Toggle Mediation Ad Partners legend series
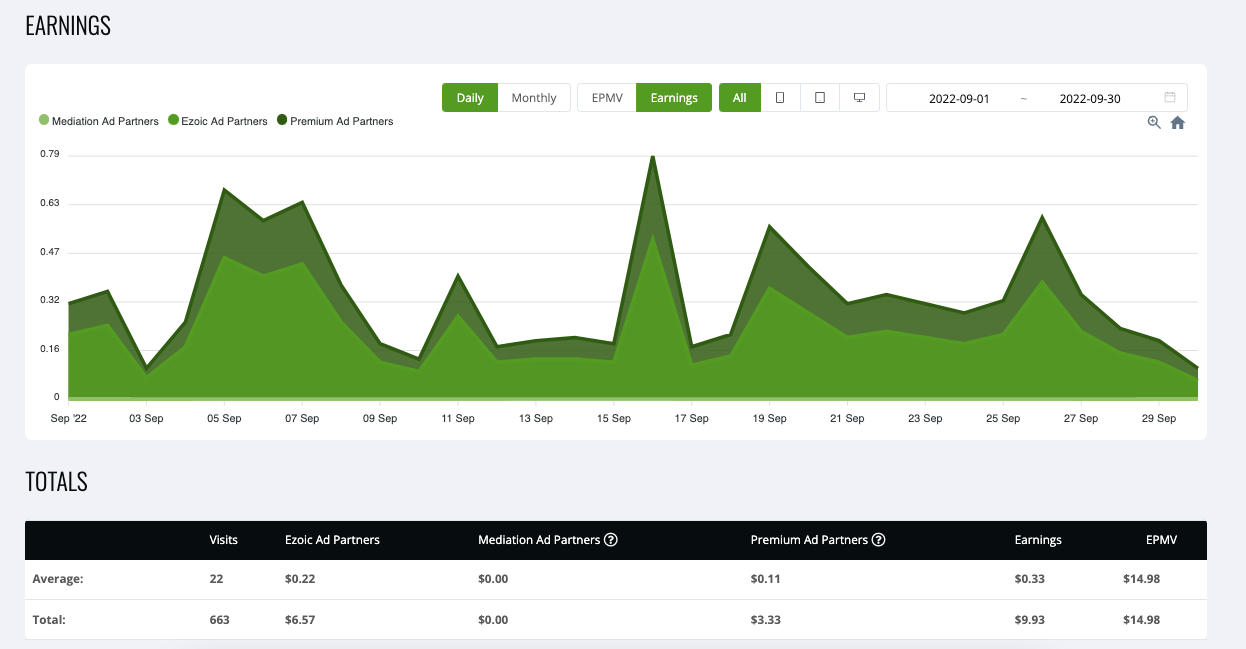The image size is (1246, 649). [99, 121]
